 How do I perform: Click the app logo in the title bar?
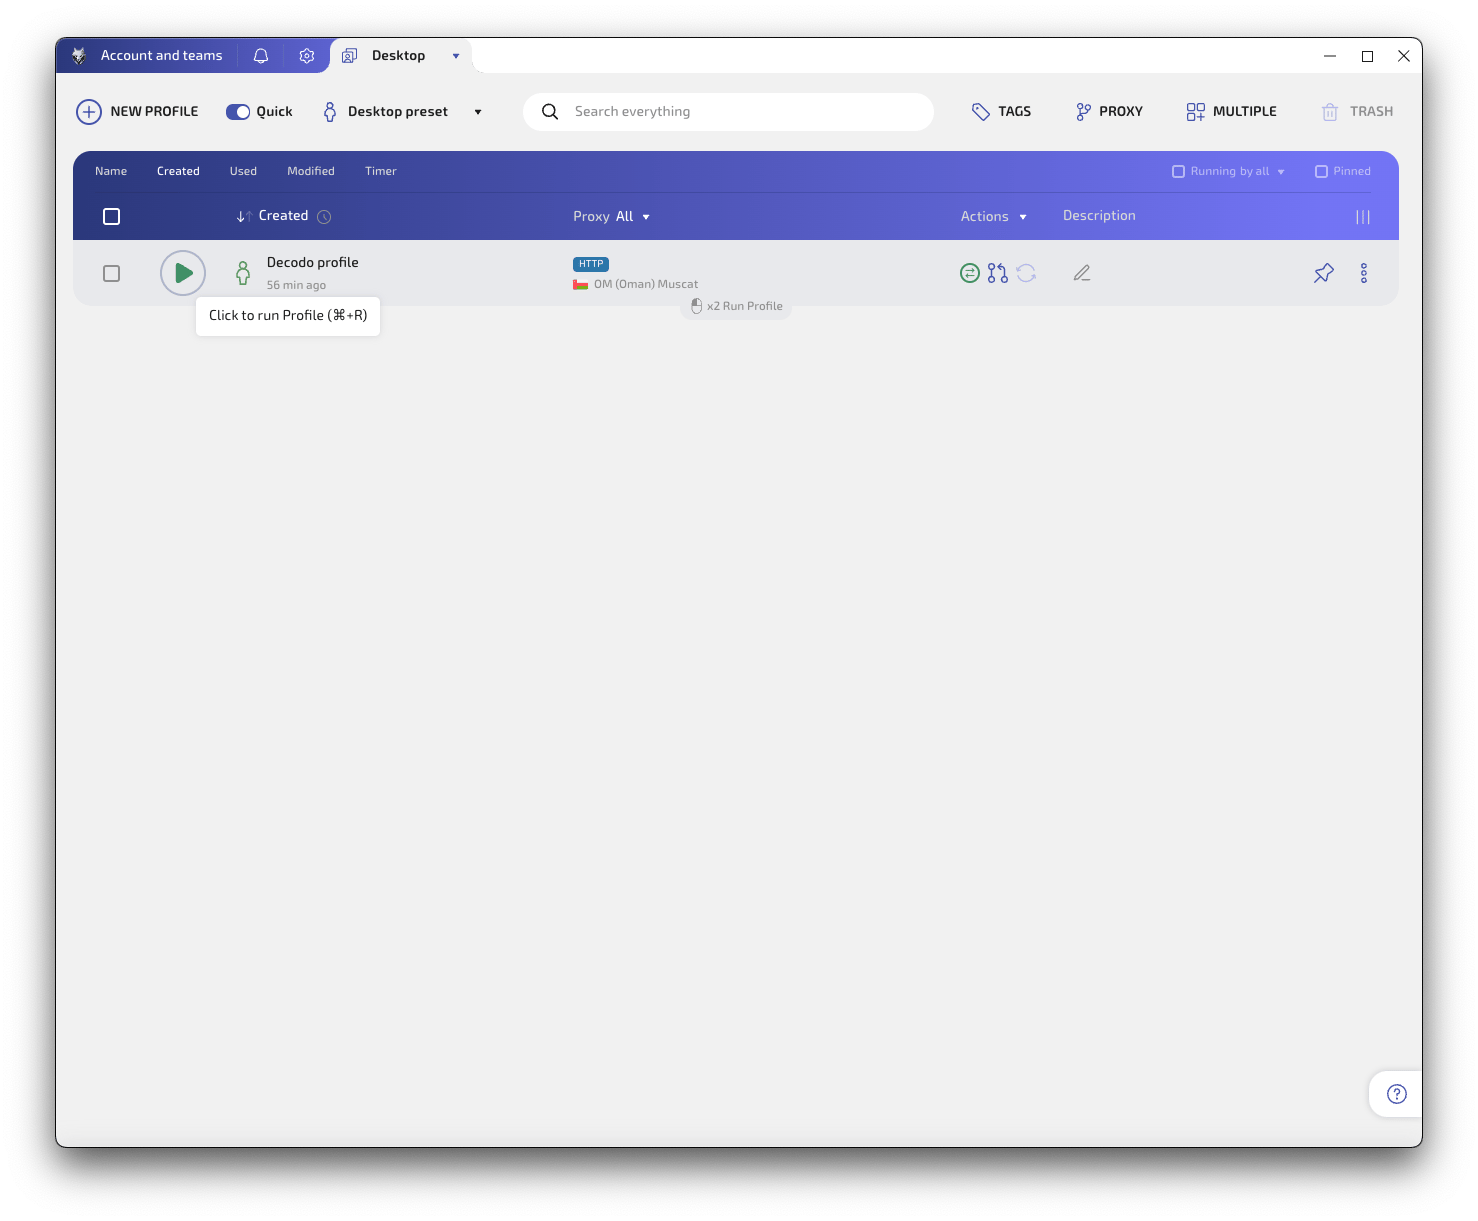(x=79, y=56)
